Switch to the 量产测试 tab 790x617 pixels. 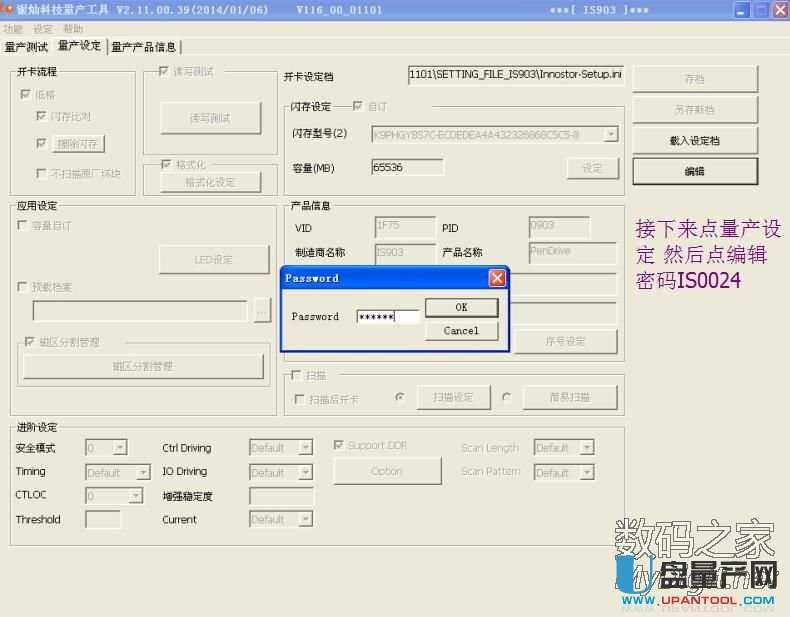tap(26, 47)
